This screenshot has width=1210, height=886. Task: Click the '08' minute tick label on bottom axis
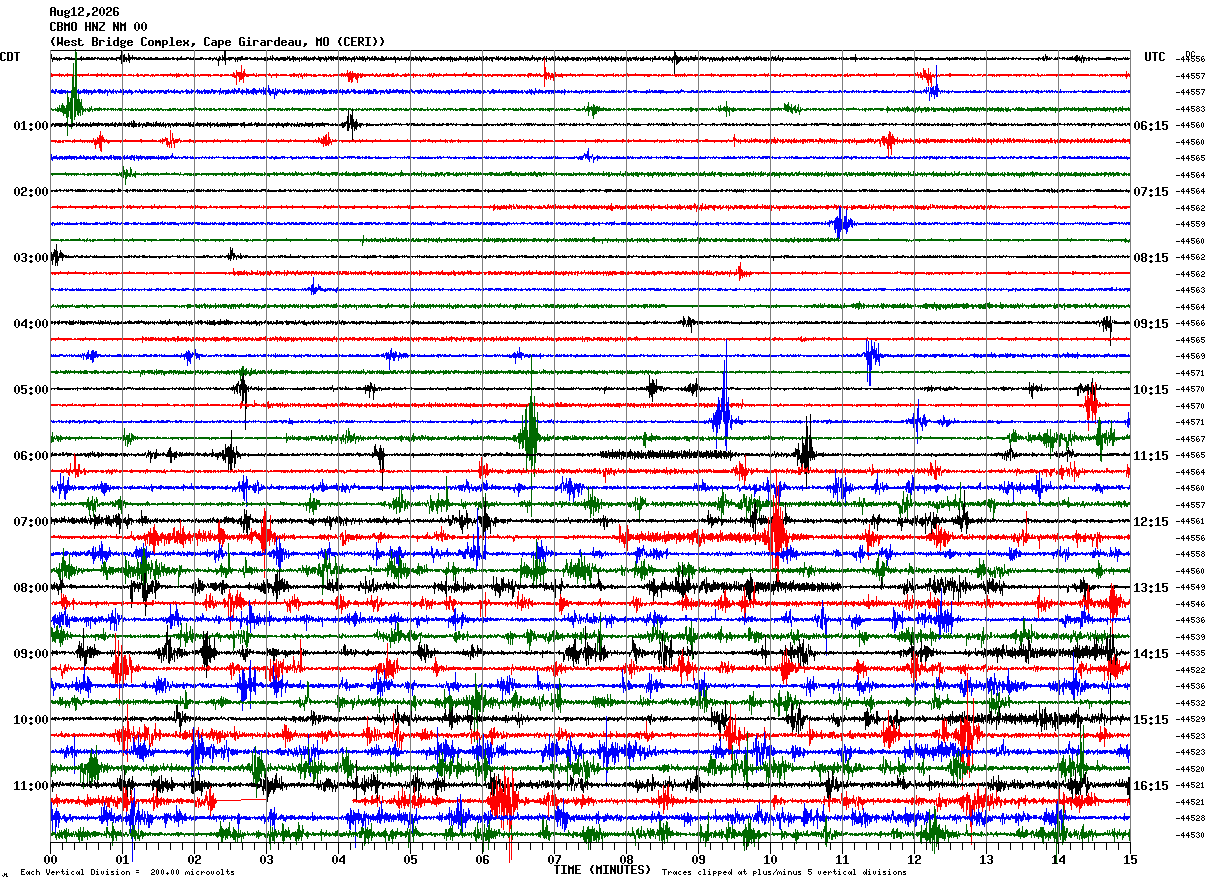pos(627,860)
